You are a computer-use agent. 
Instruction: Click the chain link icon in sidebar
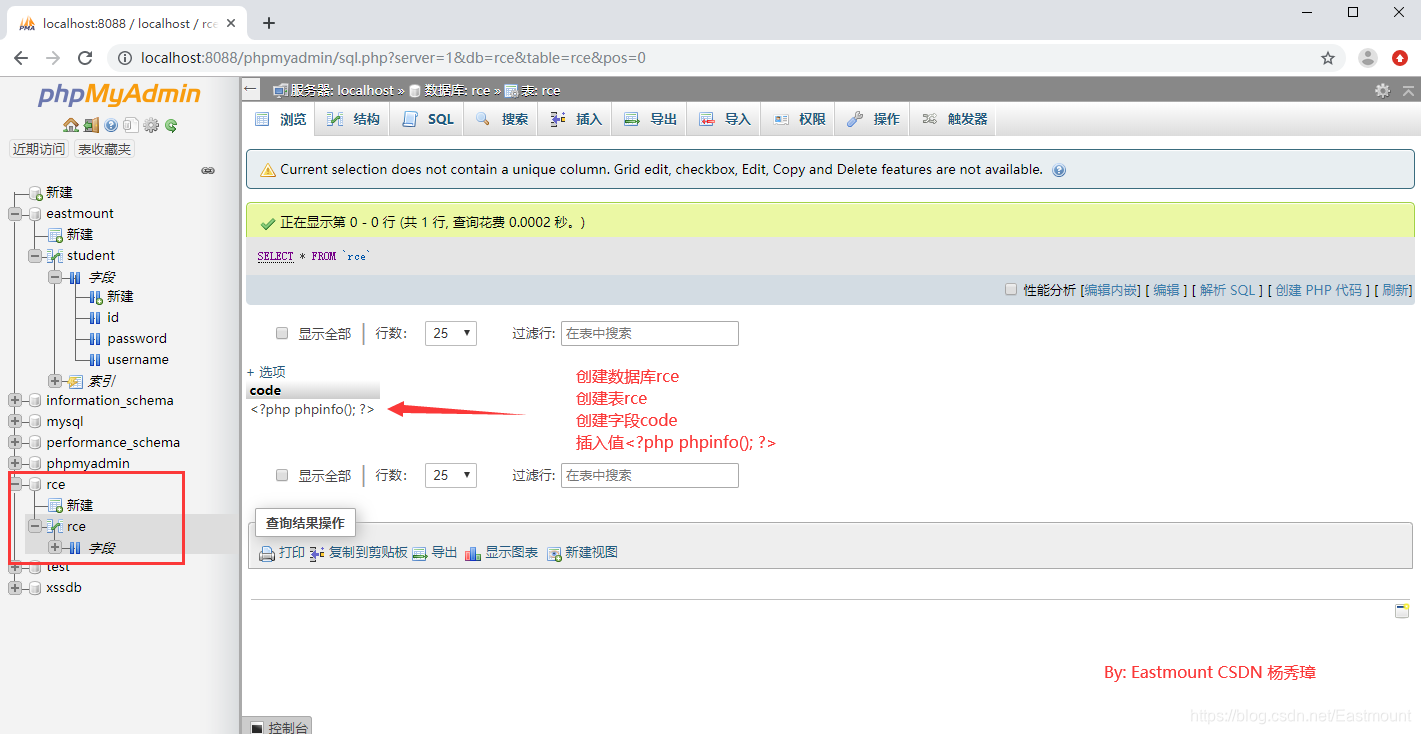pos(208,170)
